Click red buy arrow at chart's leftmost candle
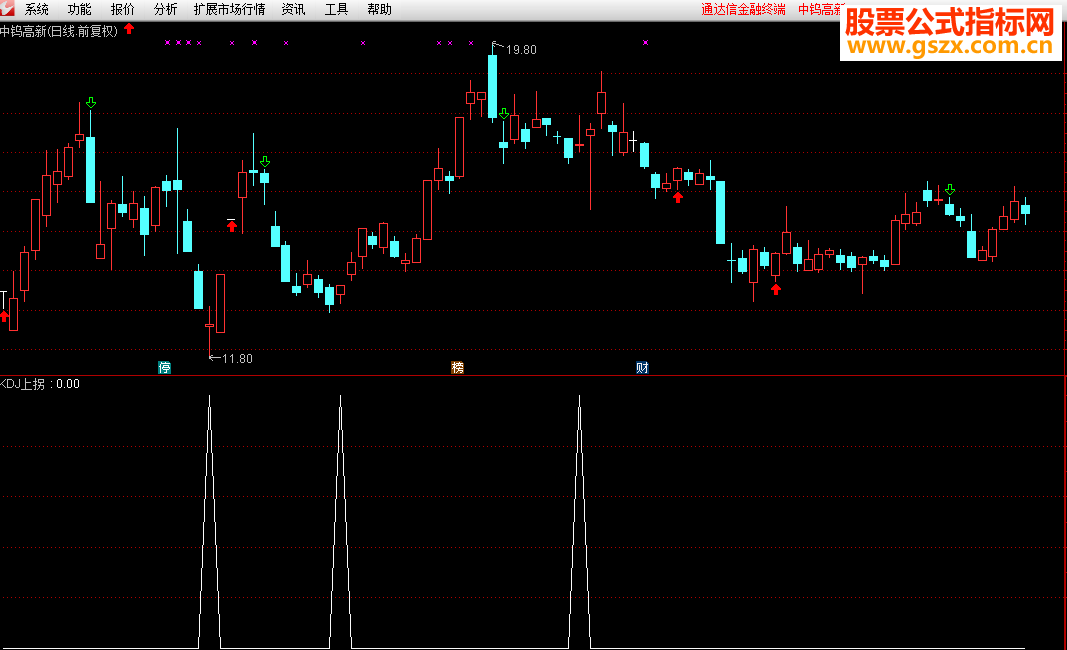This screenshot has width=1067, height=650. [4, 316]
